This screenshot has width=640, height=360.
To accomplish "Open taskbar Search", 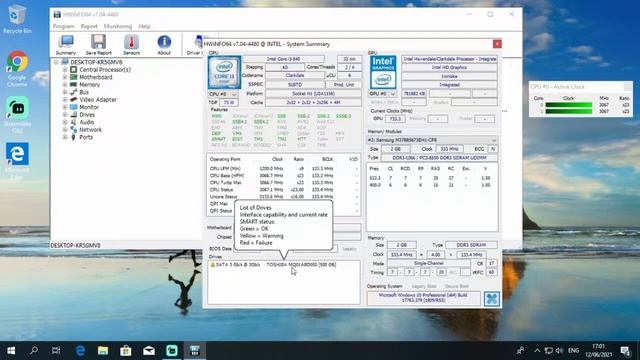I will click(x=34, y=351).
